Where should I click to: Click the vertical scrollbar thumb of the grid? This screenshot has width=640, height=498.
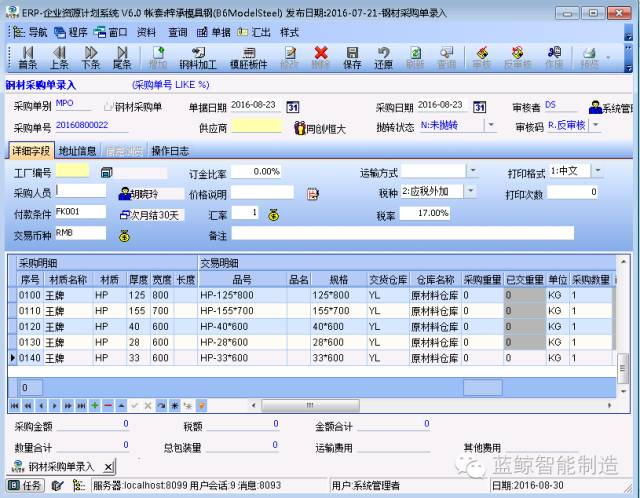point(623,369)
